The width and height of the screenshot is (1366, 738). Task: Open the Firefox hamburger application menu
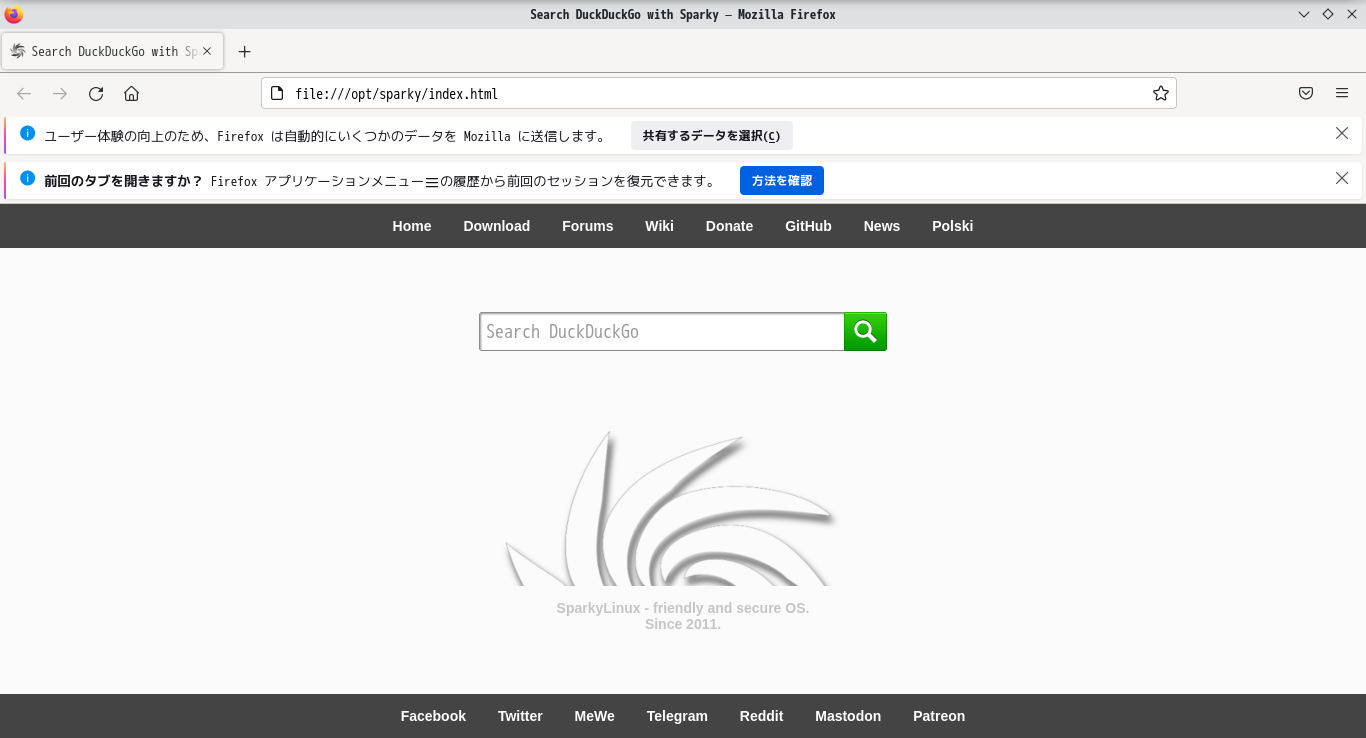point(1342,93)
